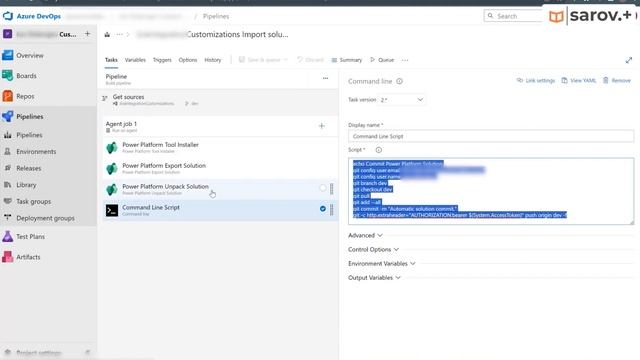Screen dimensions: 640x360
Task: Open the Library icon
Action: pyautogui.click(x=8, y=184)
